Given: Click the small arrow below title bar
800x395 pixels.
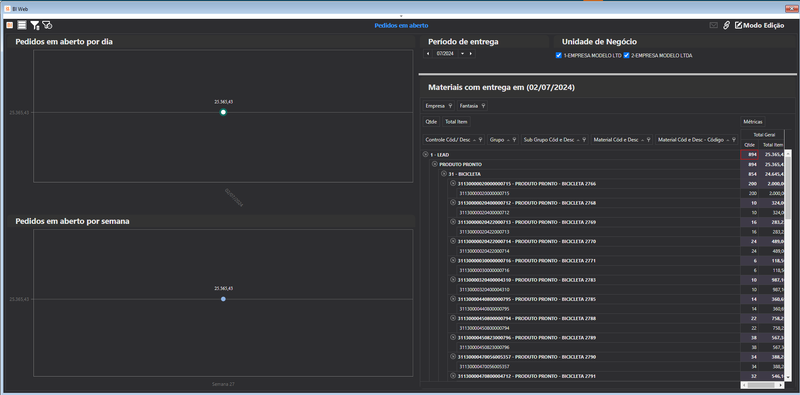Looking at the screenshot, I should [401, 16].
